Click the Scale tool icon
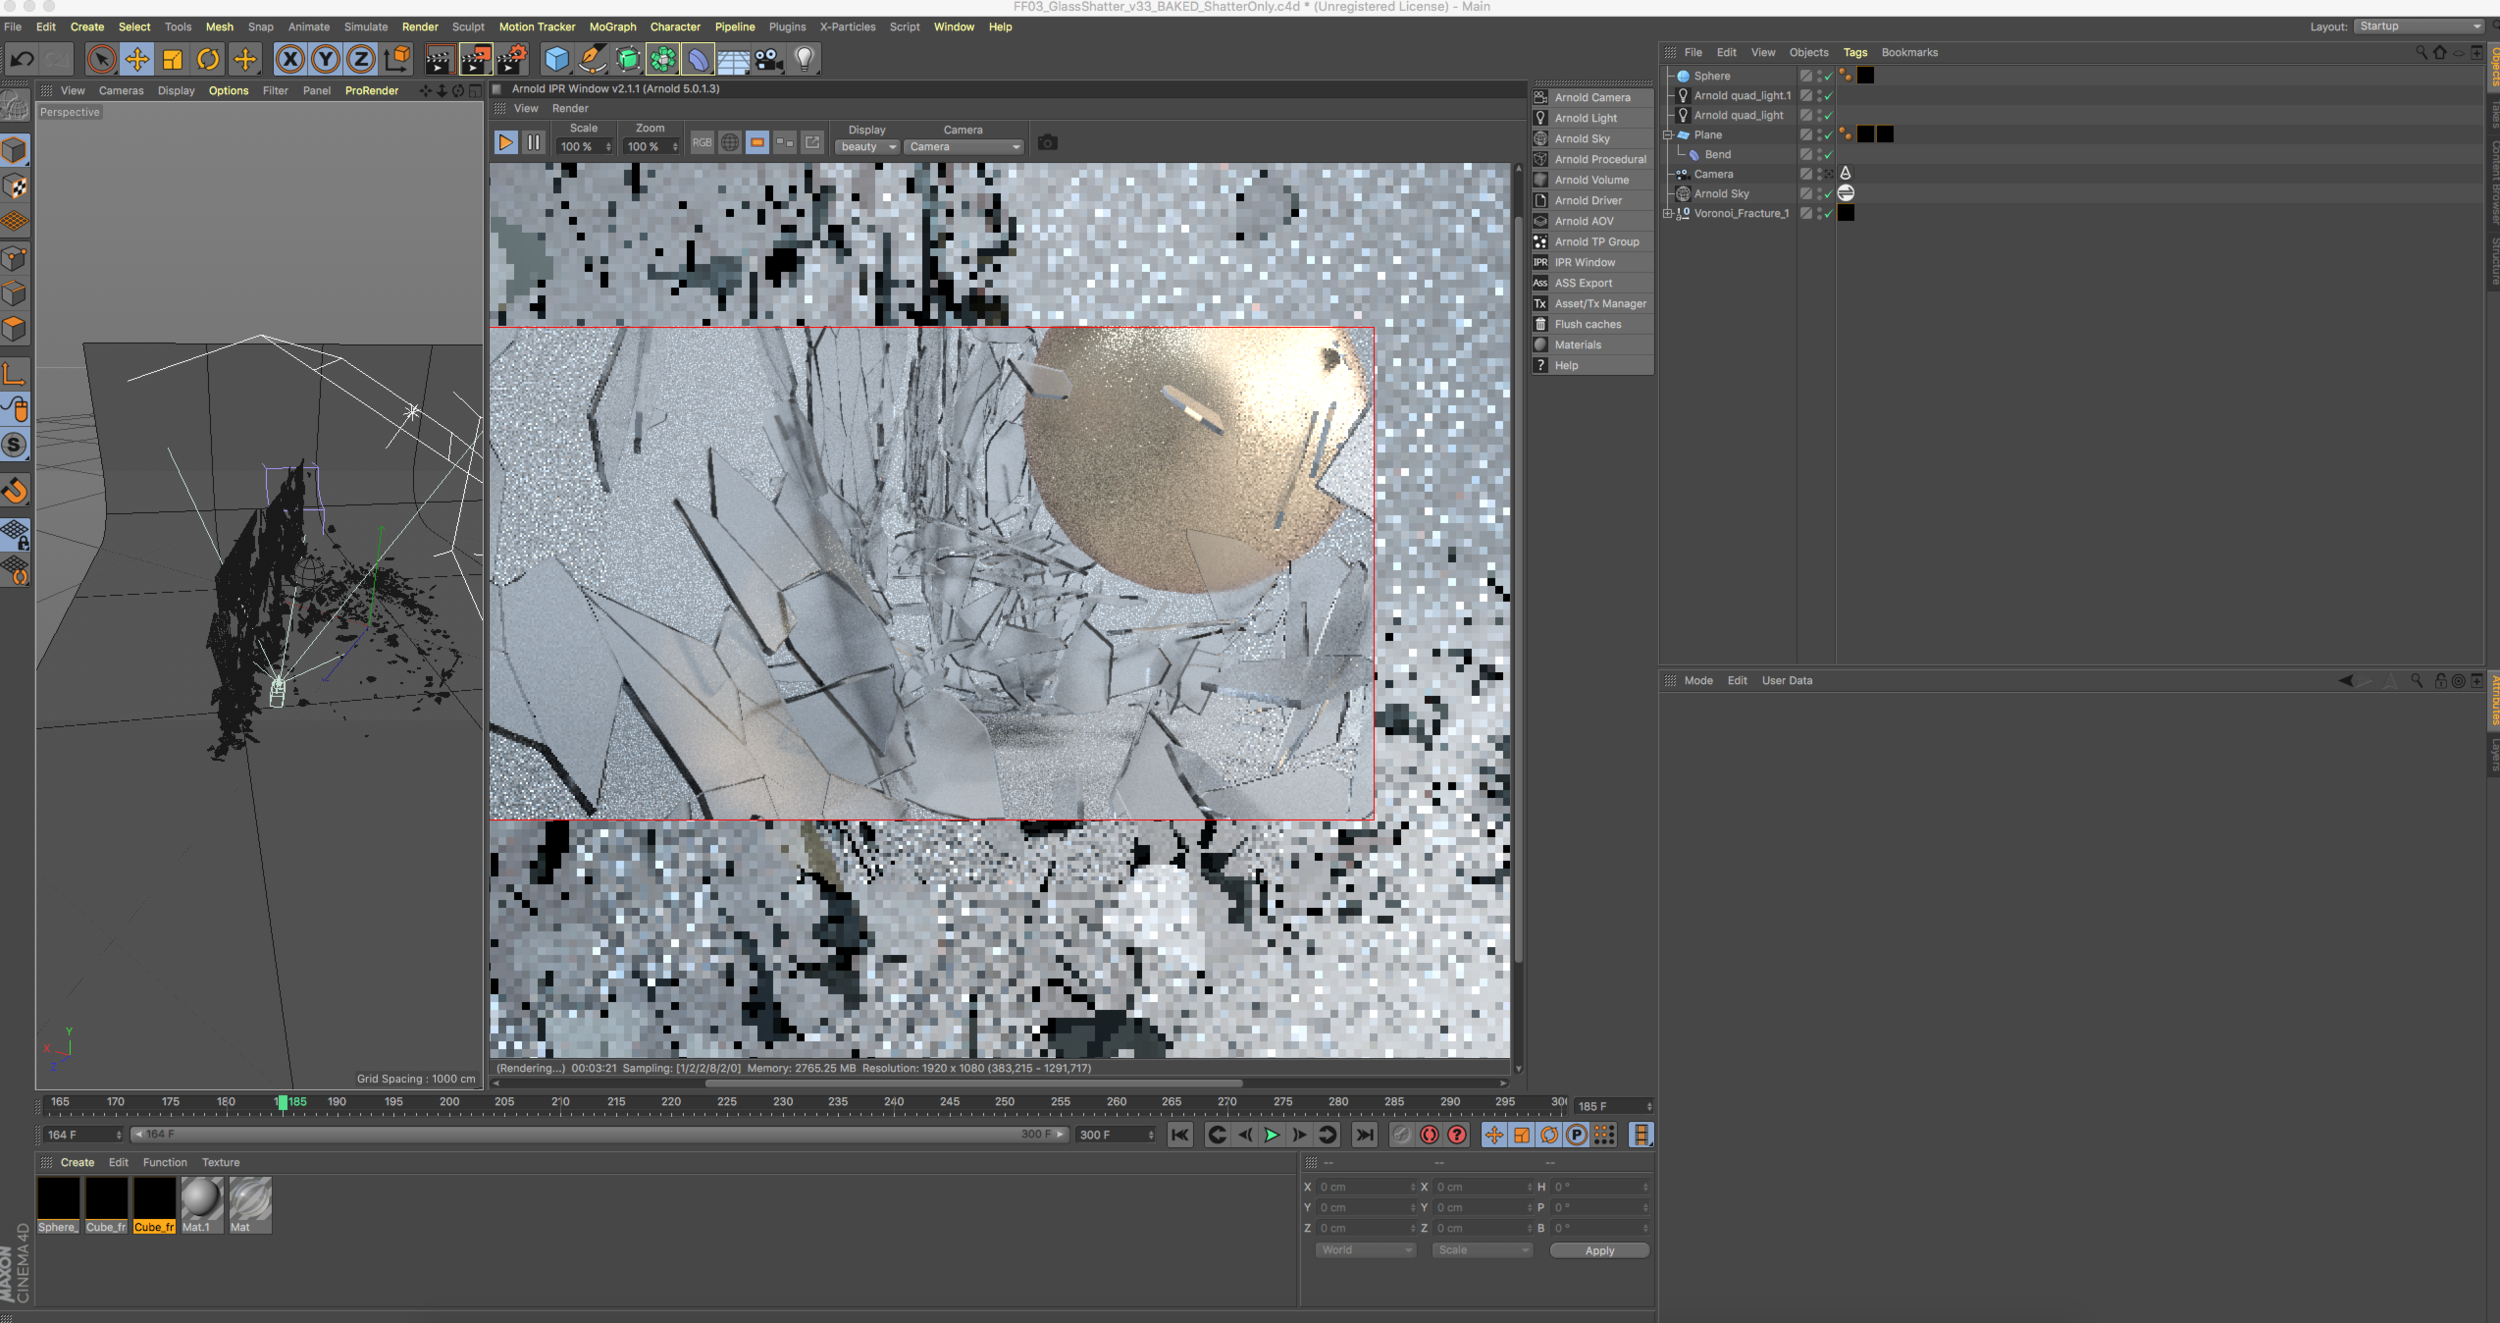Image resolution: width=2500 pixels, height=1323 pixels. point(172,60)
